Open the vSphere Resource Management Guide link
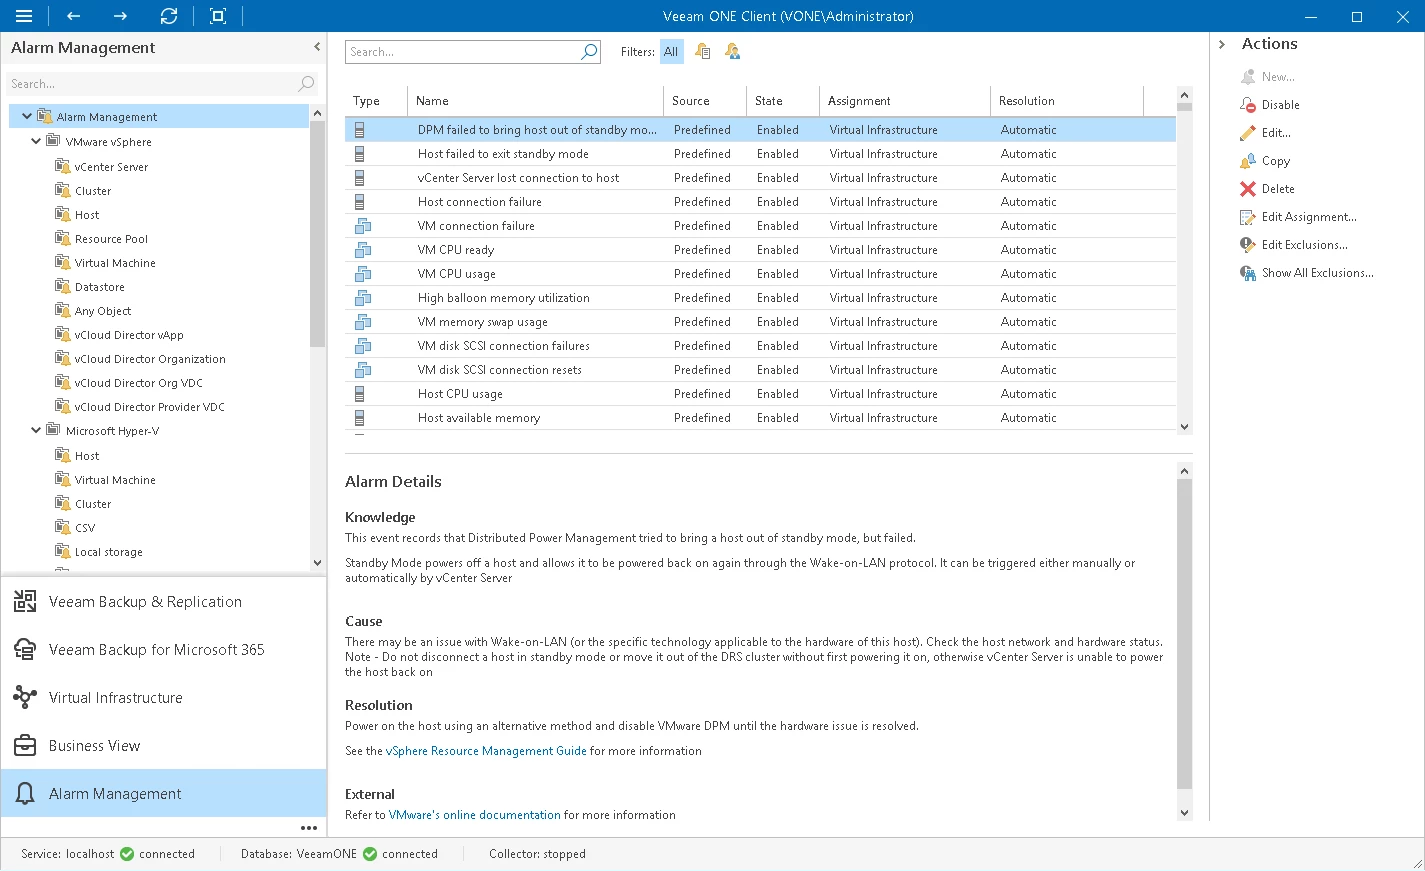The width and height of the screenshot is (1425, 871). [x=486, y=751]
